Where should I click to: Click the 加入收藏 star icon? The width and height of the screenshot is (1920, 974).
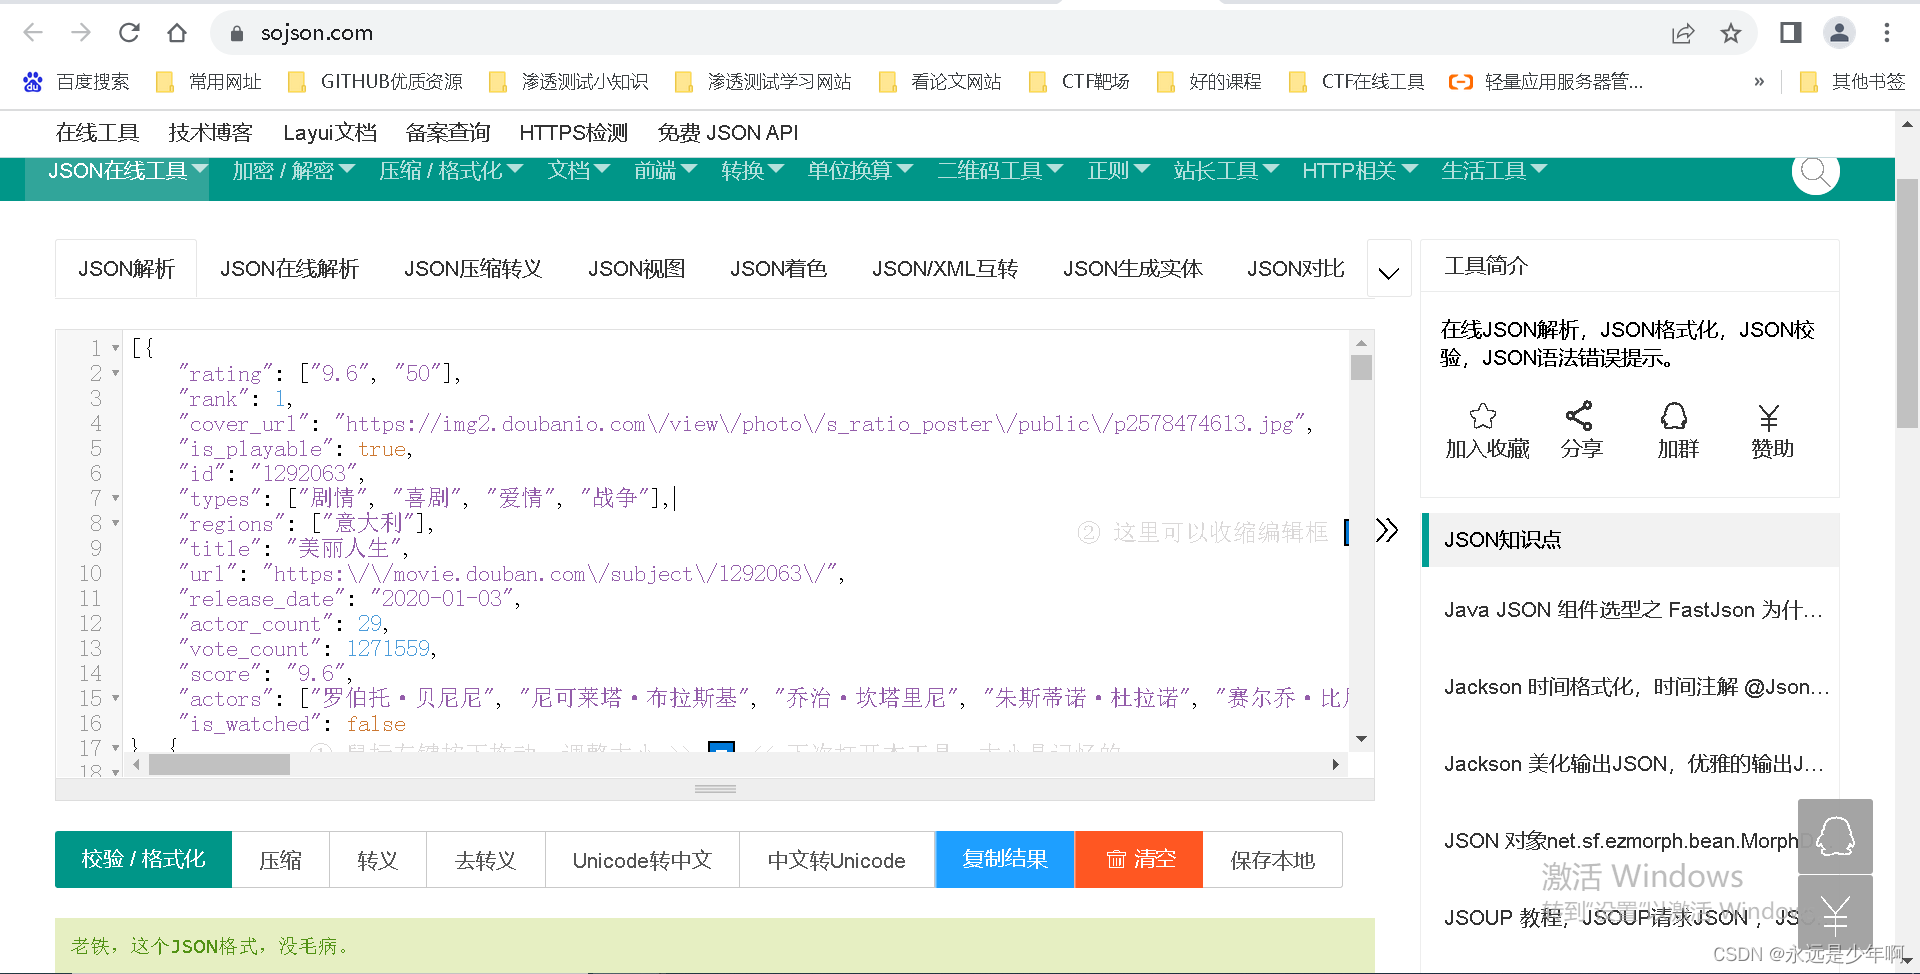click(x=1483, y=416)
